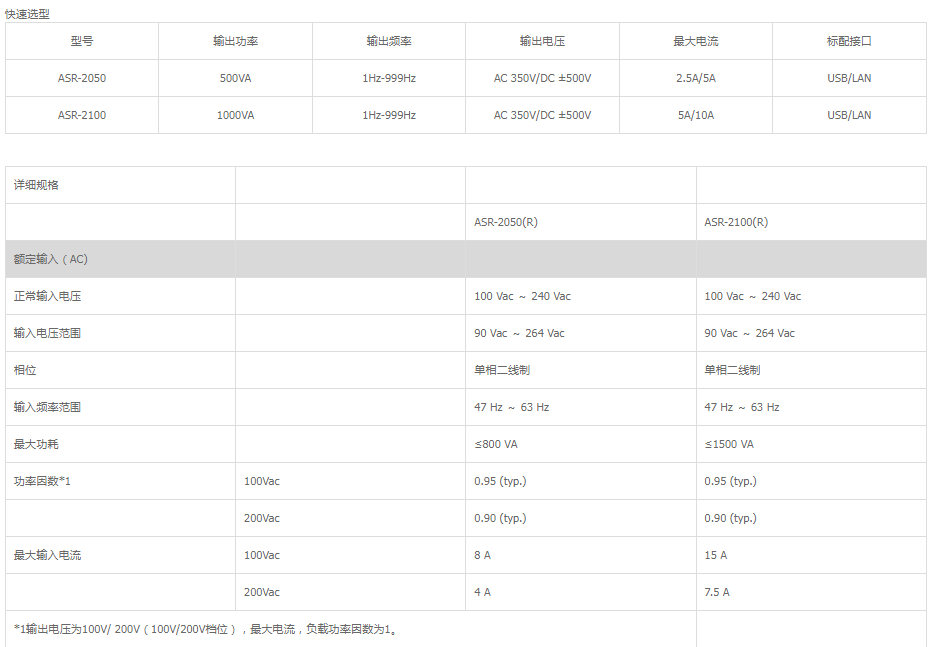This screenshot has width=929, height=647.
Task: Select the '8 A' input current value
Action: (x=482, y=555)
